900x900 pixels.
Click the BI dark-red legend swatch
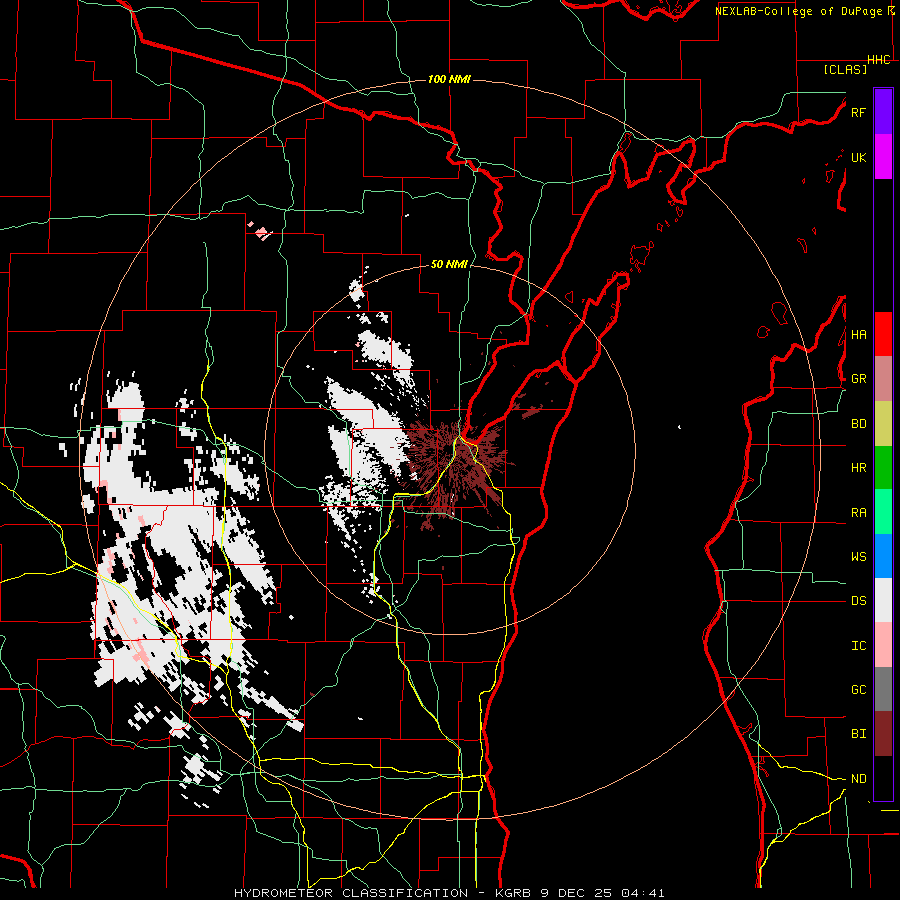click(x=883, y=734)
